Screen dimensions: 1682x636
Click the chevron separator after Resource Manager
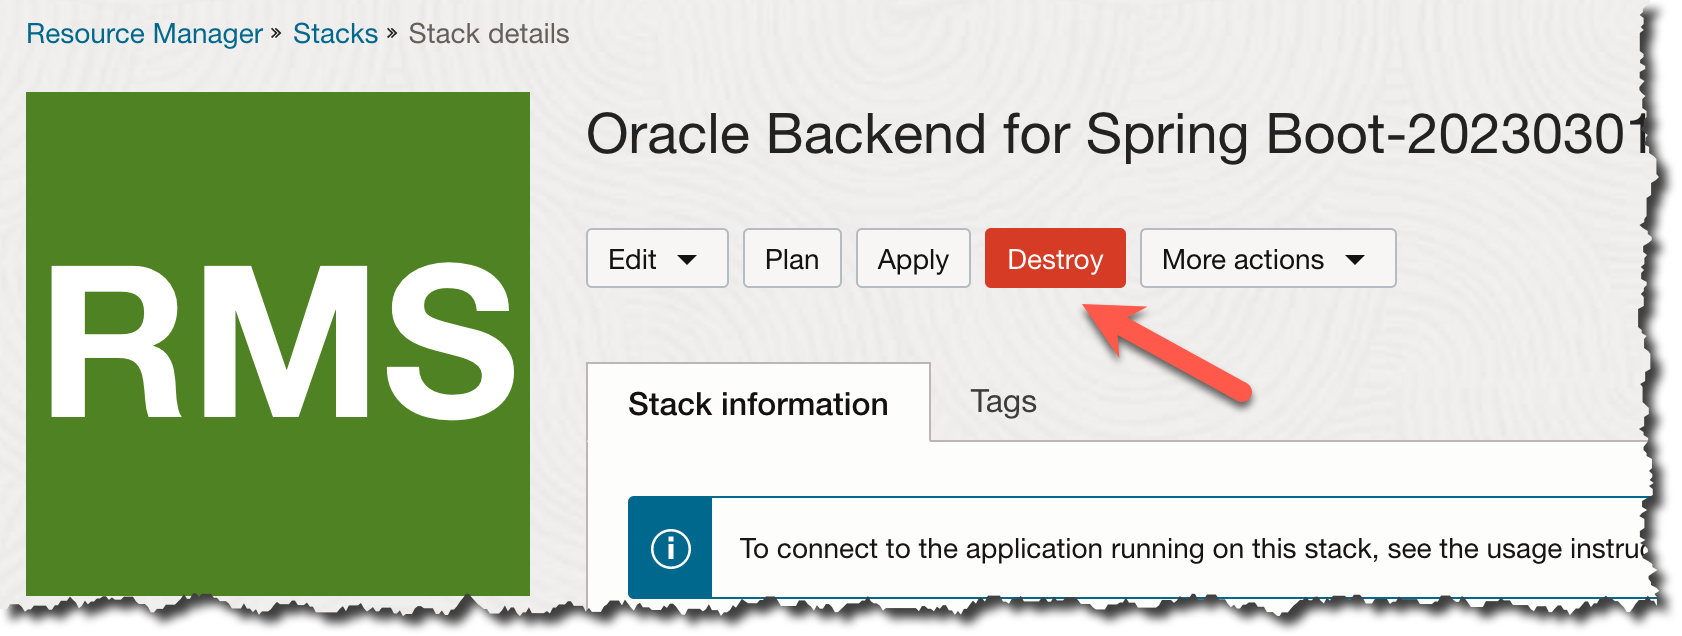point(277,34)
